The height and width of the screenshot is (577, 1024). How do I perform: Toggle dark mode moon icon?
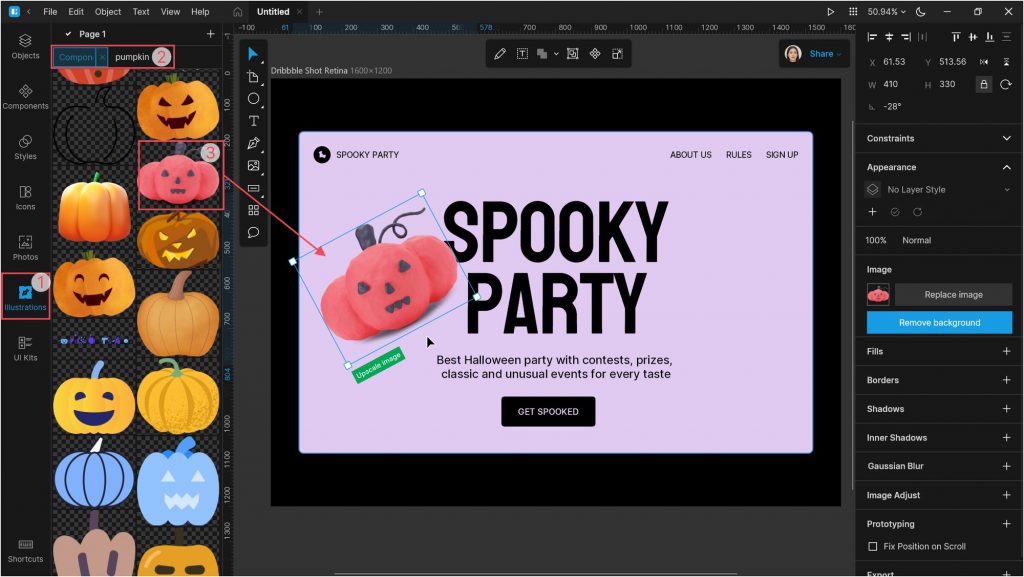tap(921, 12)
